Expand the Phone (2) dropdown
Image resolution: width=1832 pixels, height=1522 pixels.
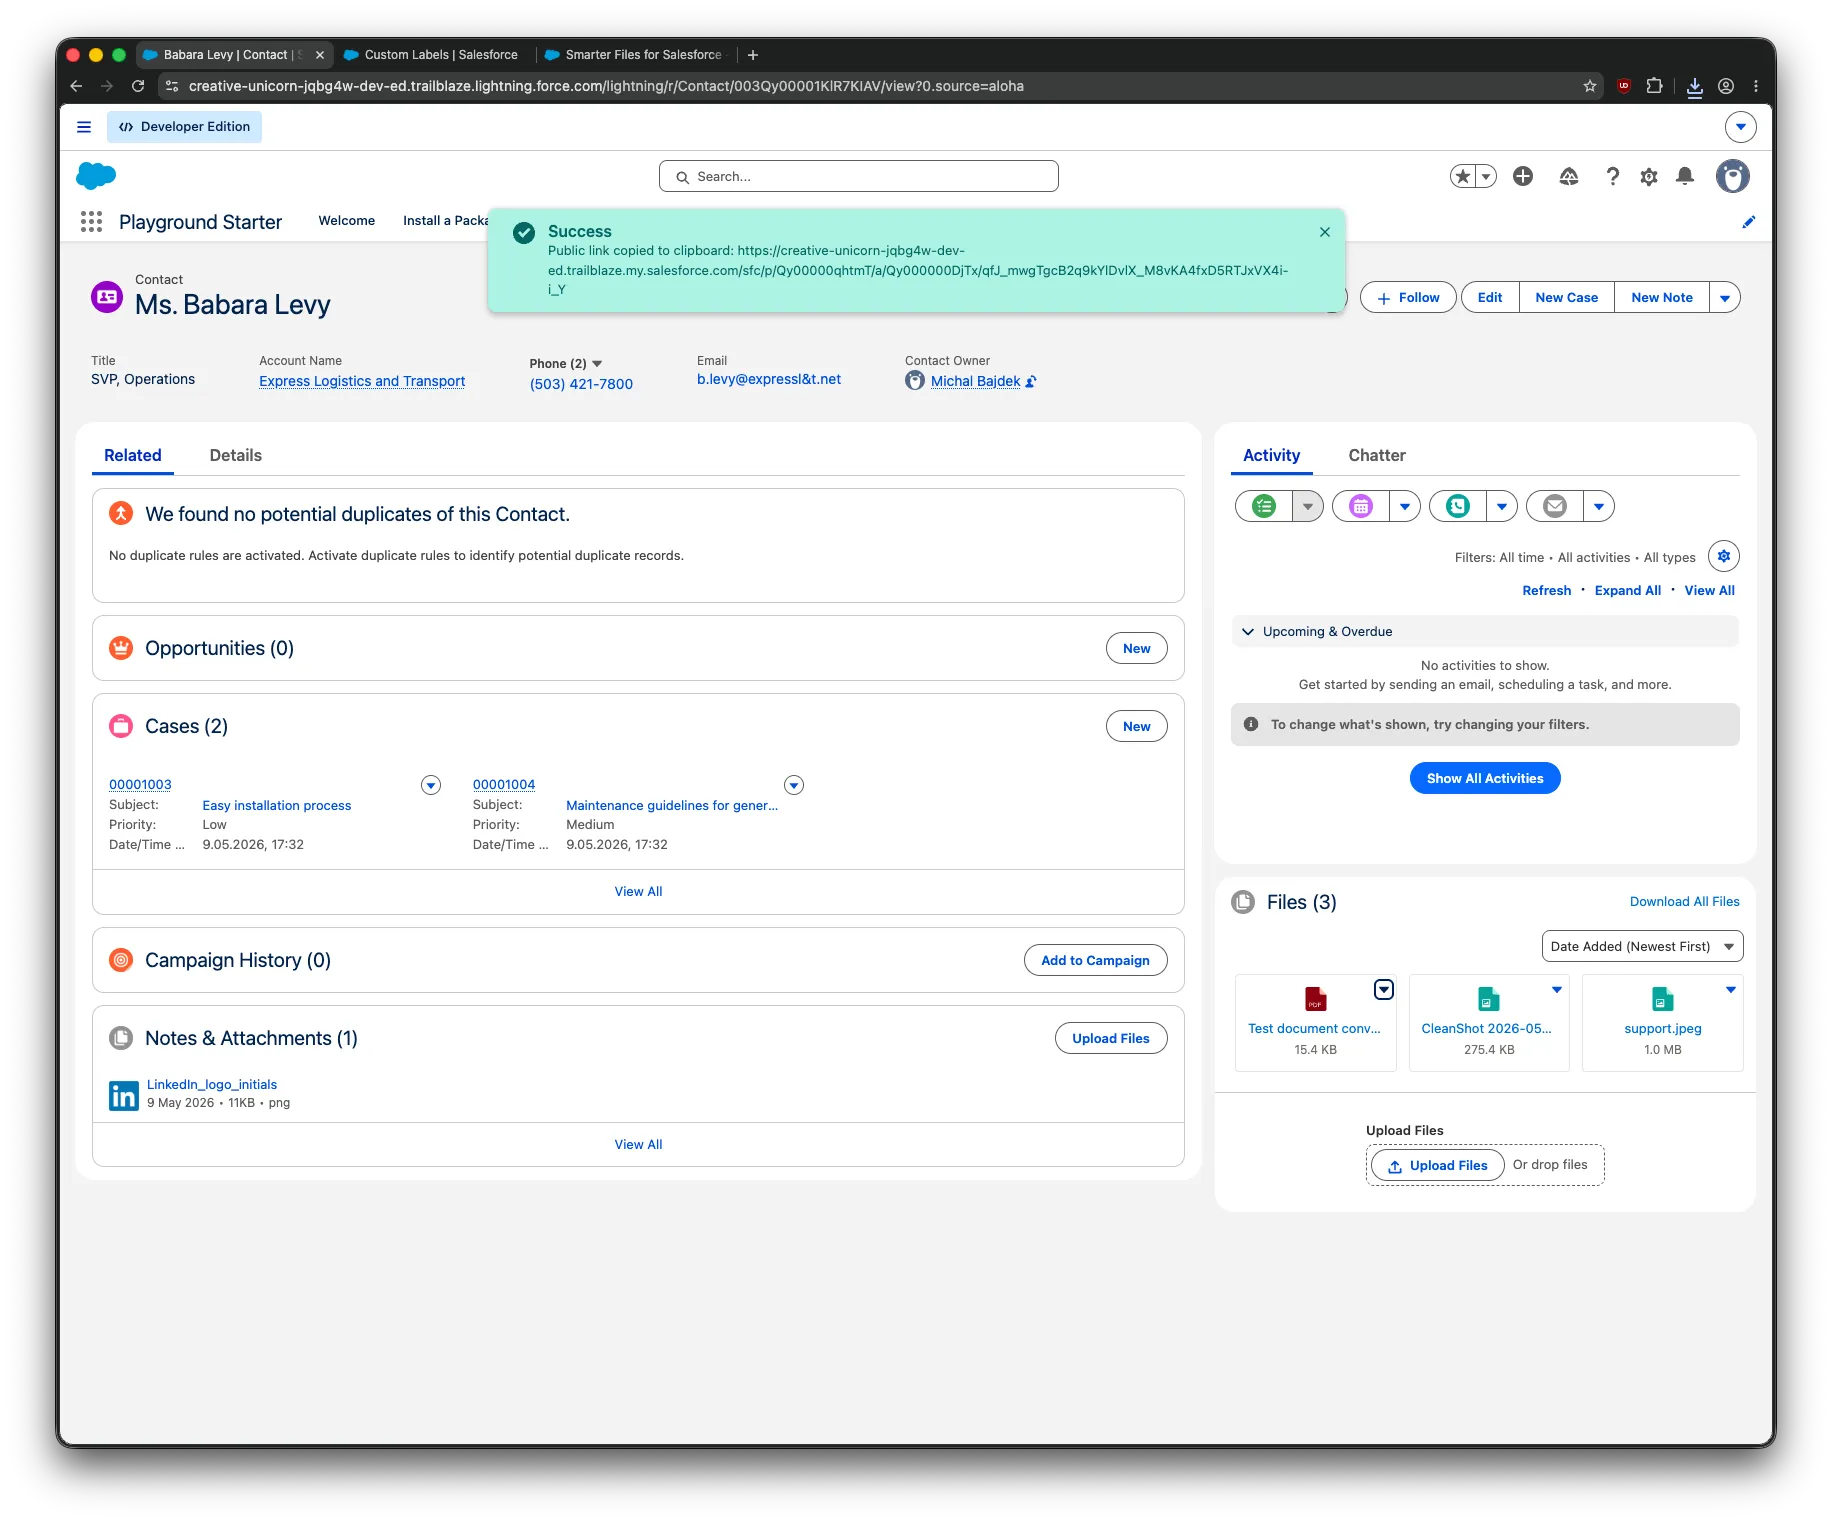[x=597, y=363]
